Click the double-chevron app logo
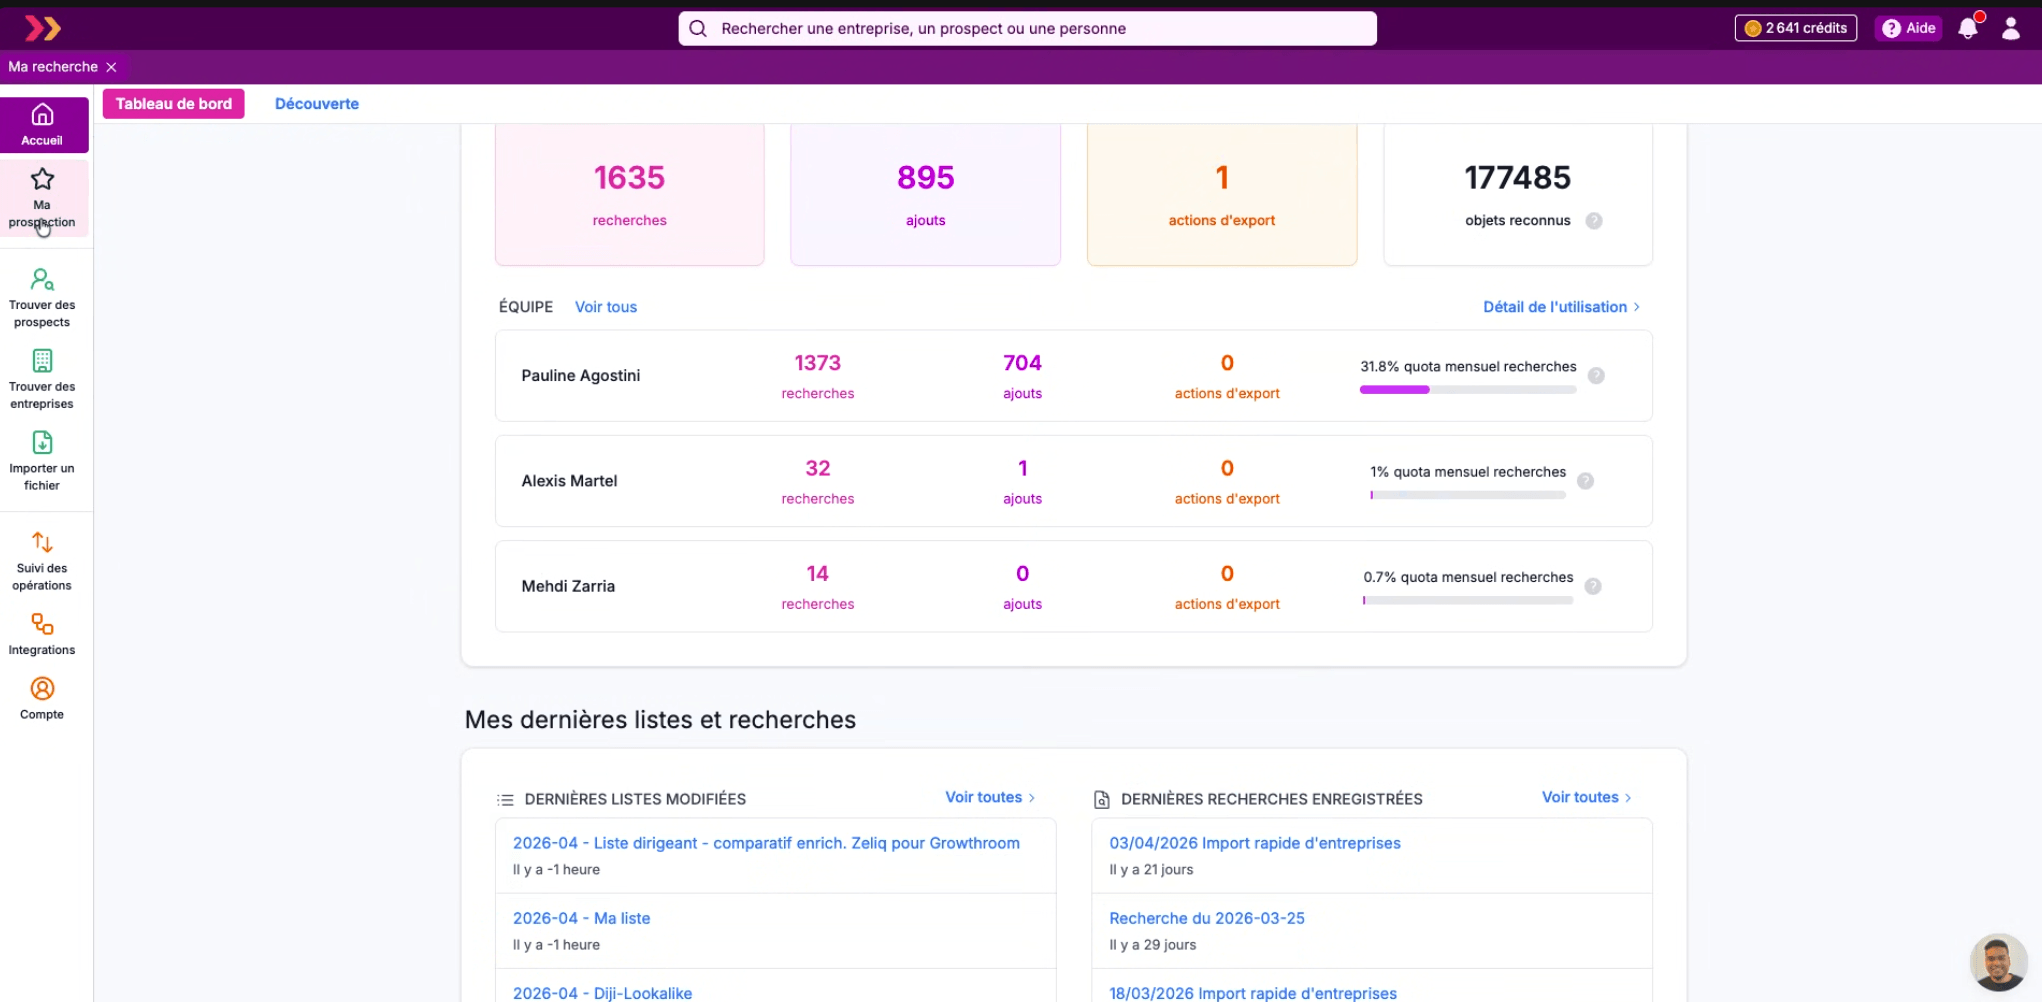Image resolution: width=2042 pixels, height=1002 pixels. click(43, 28)
